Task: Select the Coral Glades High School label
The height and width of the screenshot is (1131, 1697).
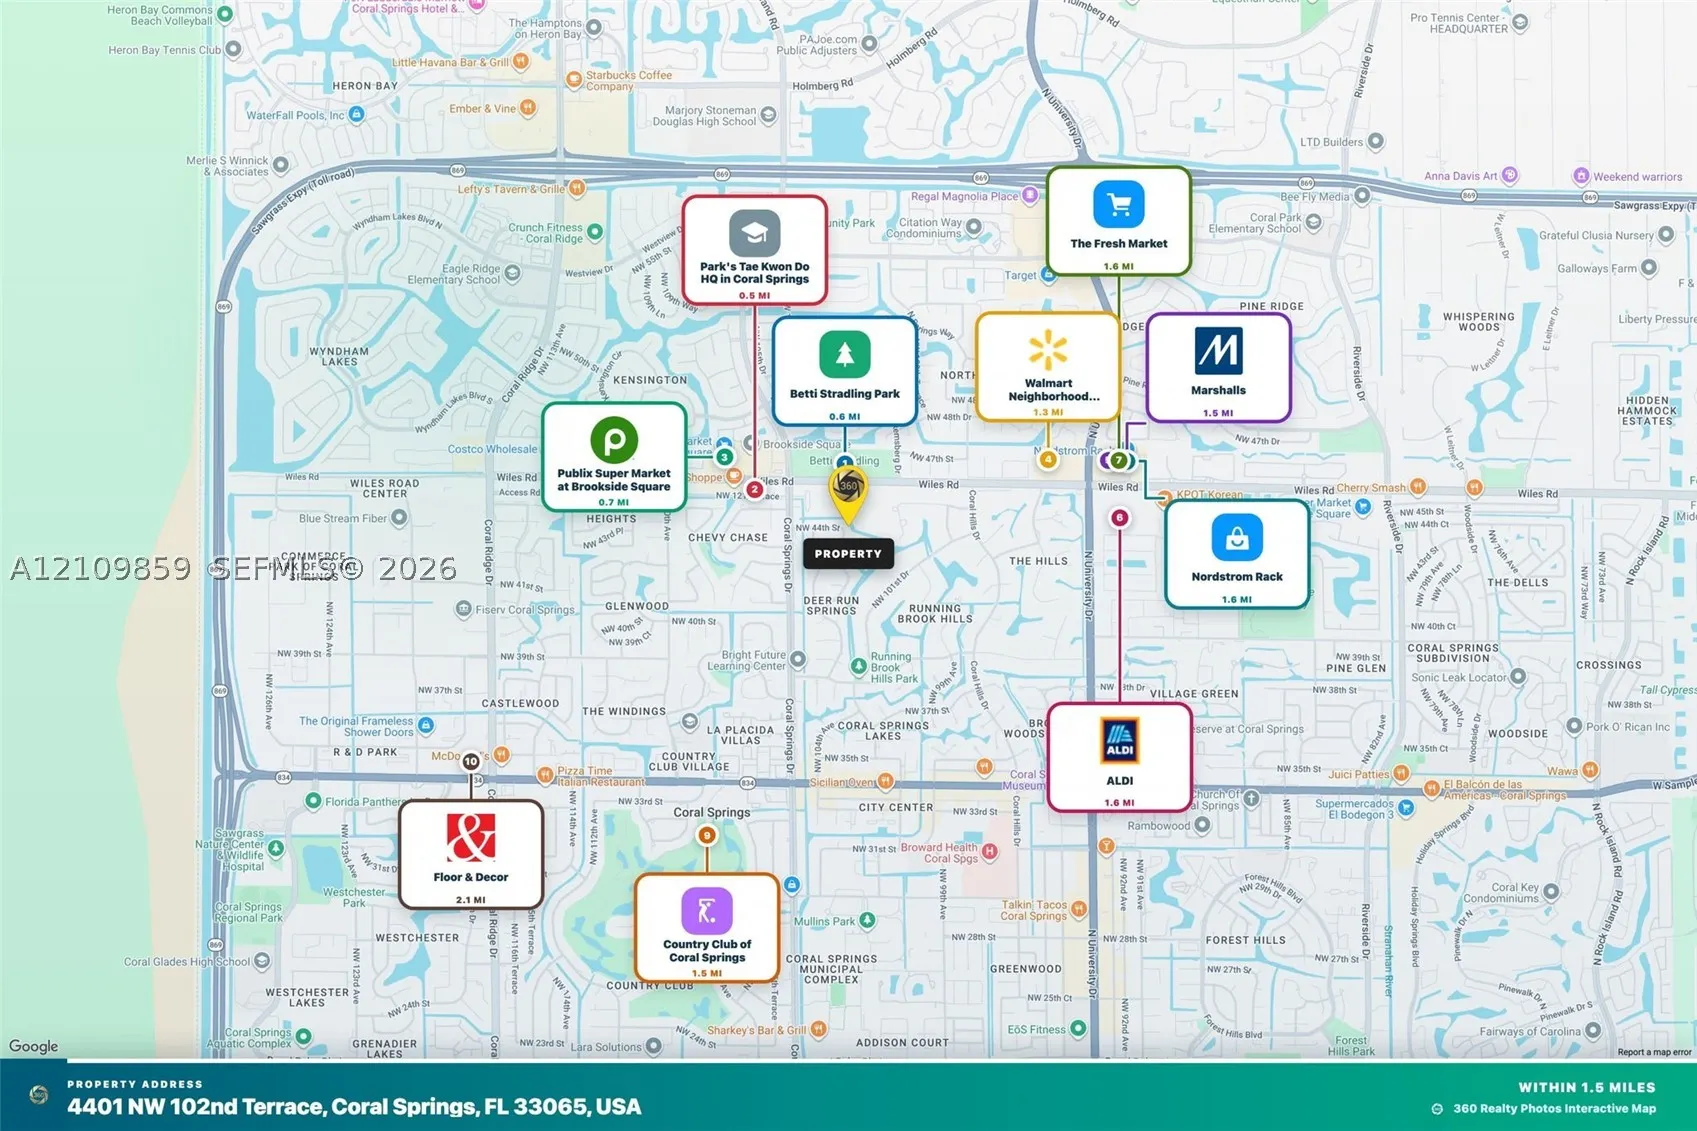Action: click(187, 962)
